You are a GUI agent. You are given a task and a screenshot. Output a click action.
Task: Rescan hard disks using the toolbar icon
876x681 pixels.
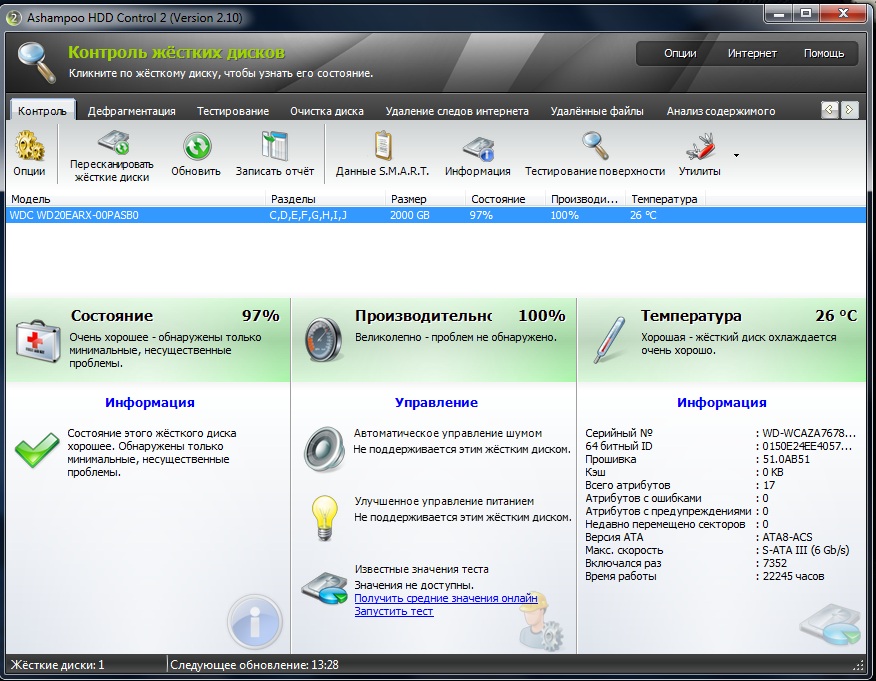112,146
